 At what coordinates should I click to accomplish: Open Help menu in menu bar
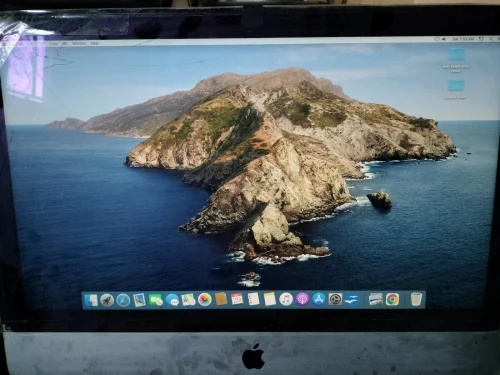(x=95, y=44)
